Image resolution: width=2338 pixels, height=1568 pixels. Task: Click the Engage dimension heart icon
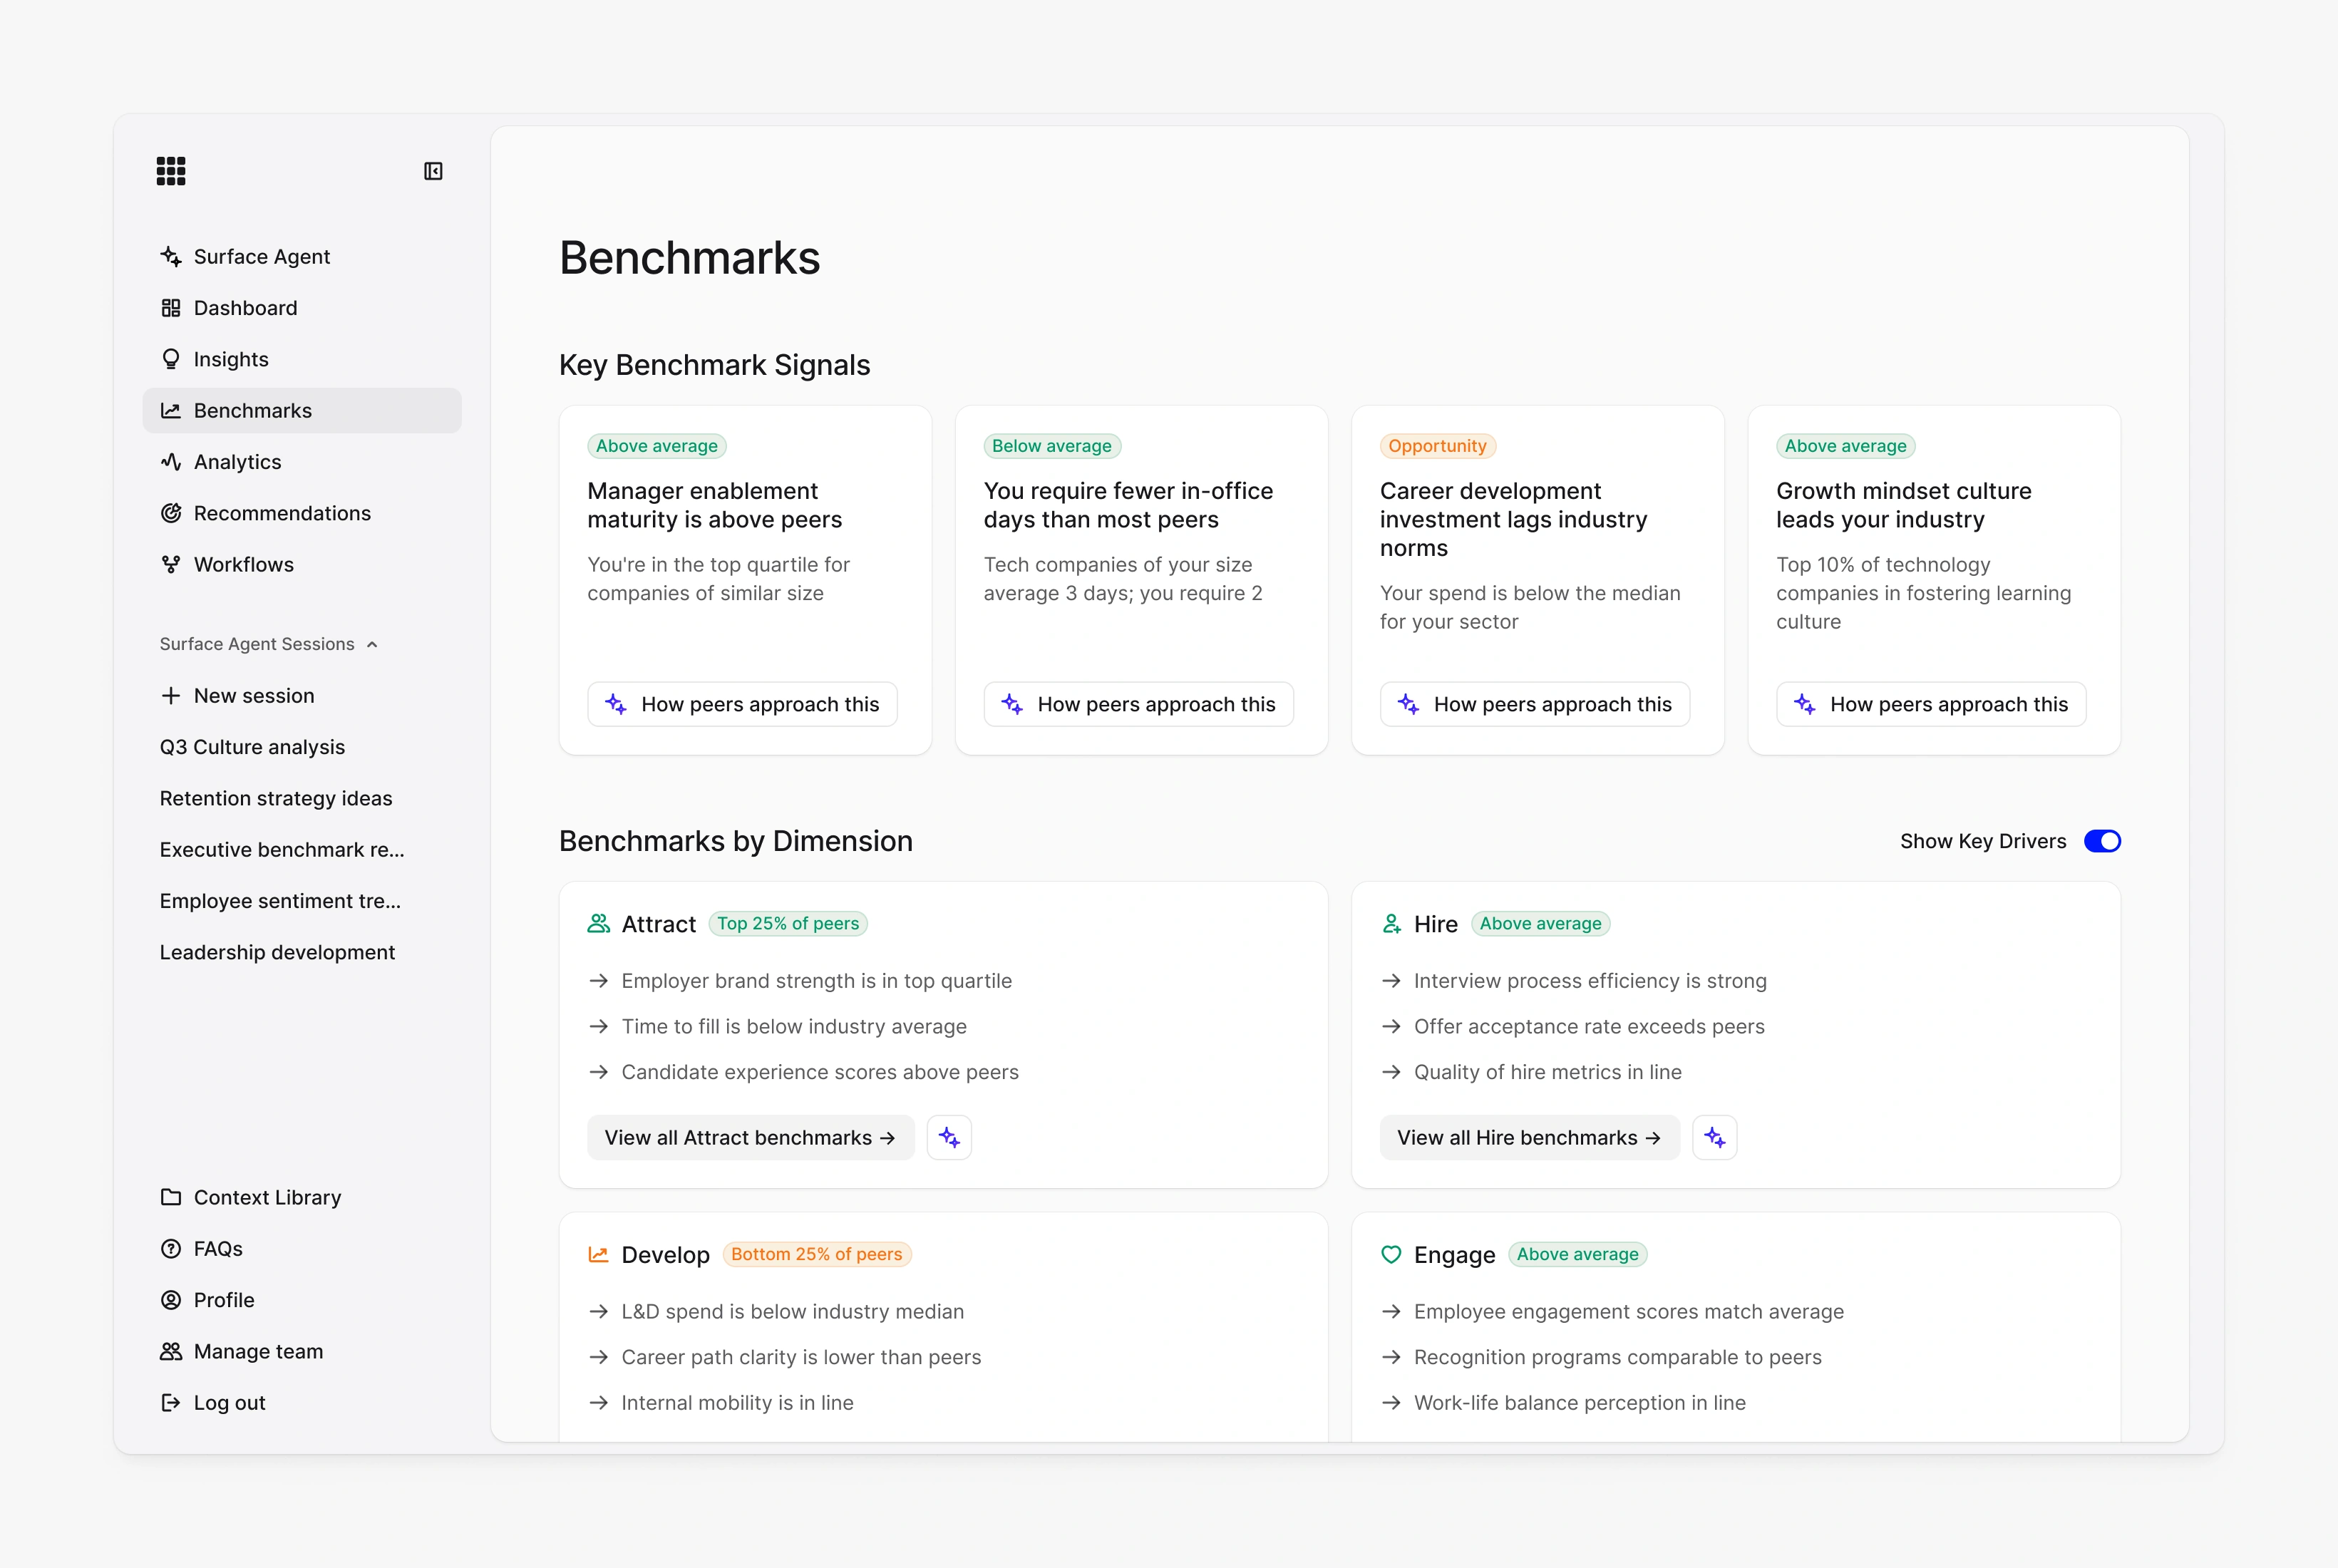pyautogui.click(x=1391, y=1255)
